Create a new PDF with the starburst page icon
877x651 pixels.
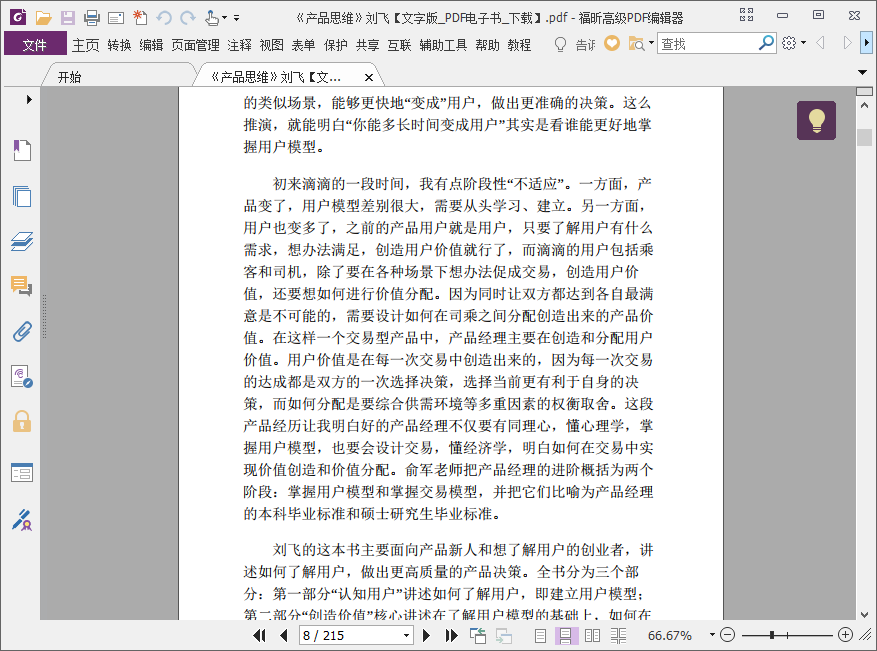140,18
